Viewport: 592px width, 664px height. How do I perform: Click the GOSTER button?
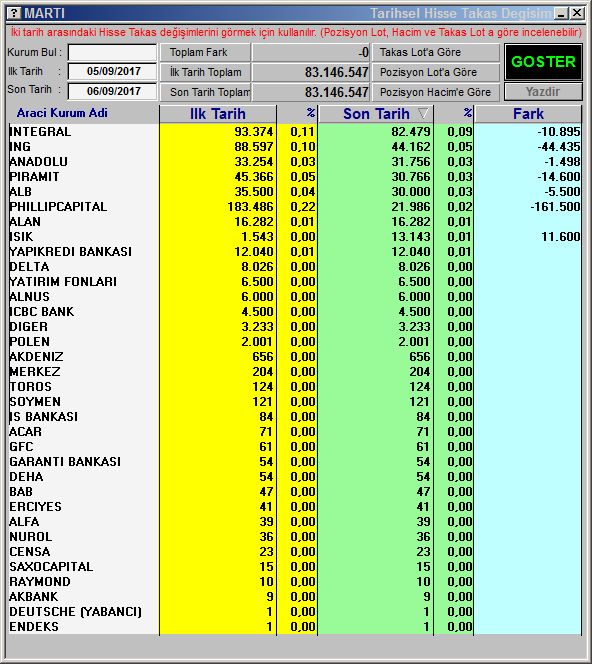coord(543,62)
